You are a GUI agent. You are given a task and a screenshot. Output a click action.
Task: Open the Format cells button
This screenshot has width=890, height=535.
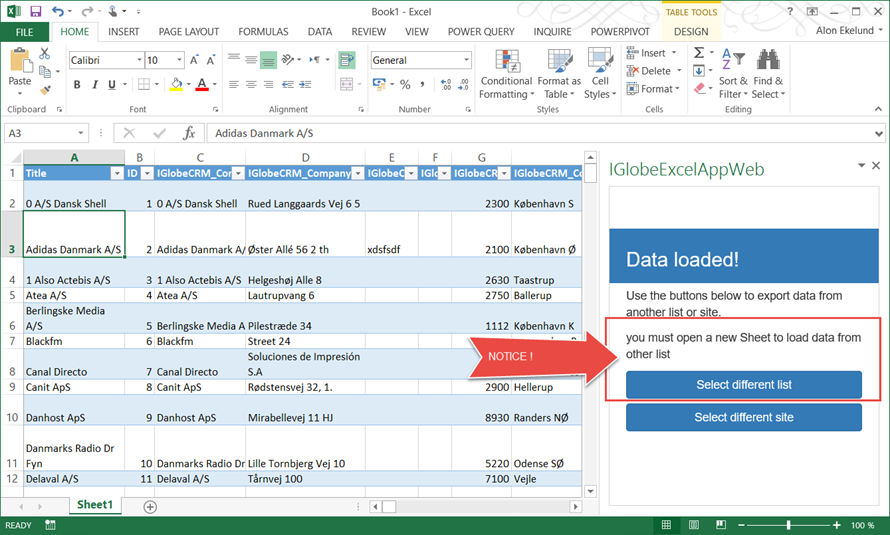click(653, 89)
